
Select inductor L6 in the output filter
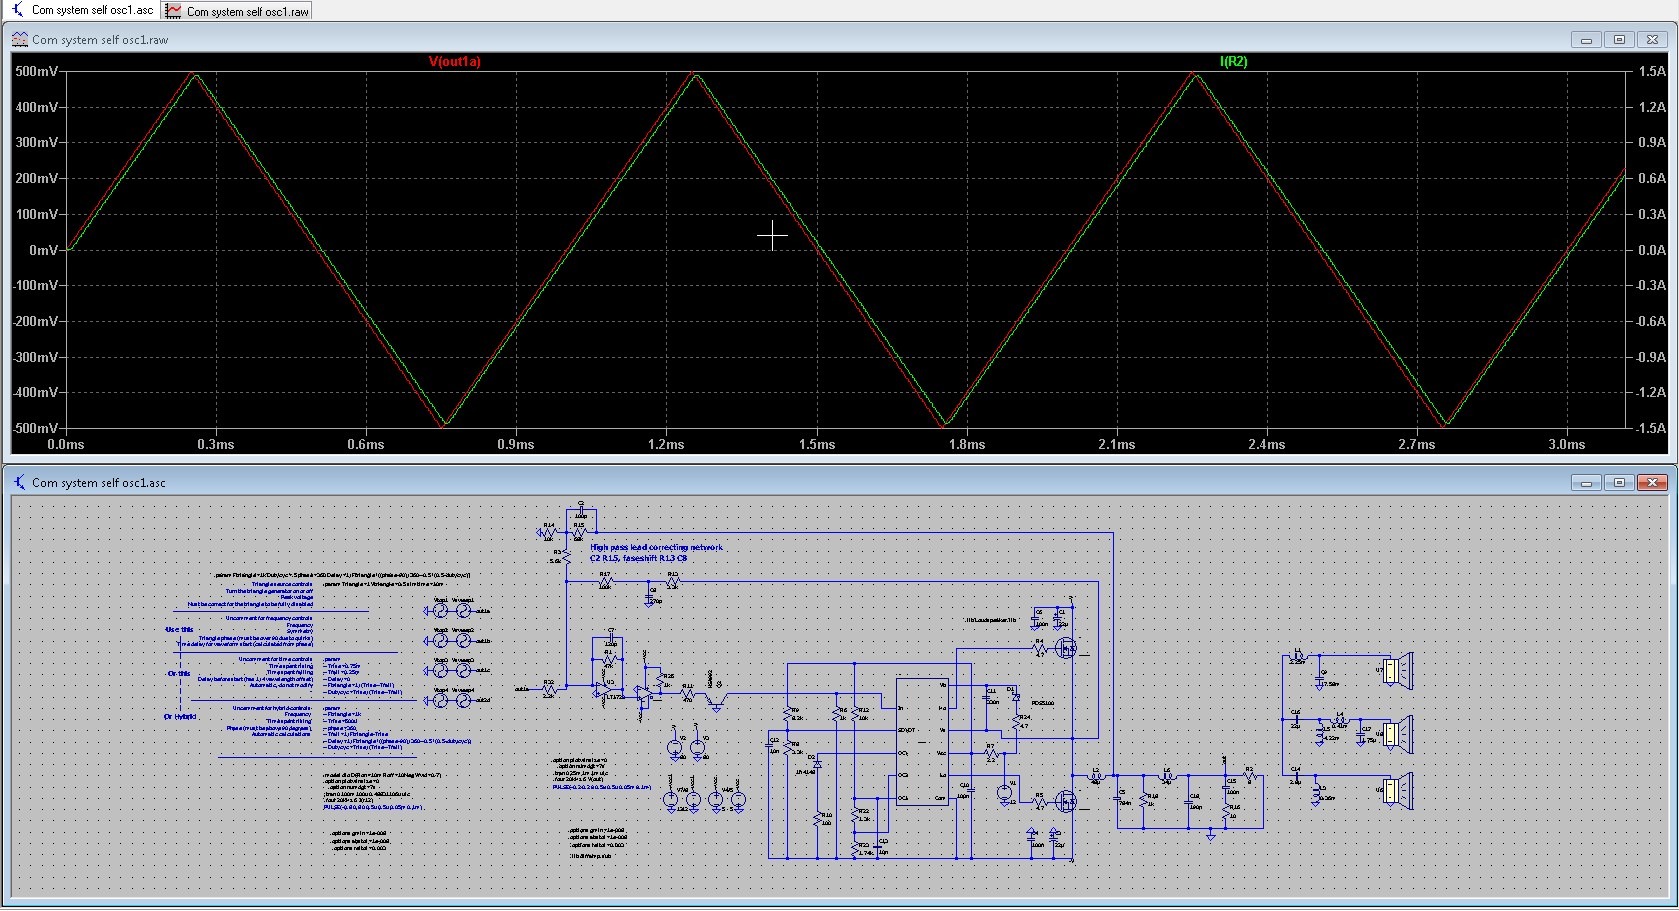1167,776
